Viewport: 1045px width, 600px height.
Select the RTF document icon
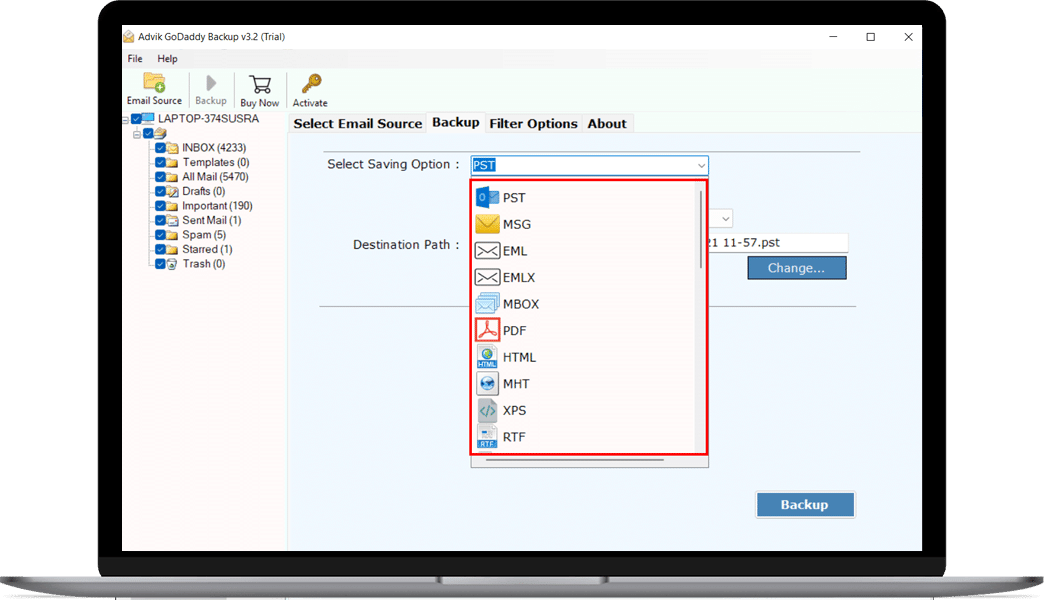pyautogui.click(x=487, y=437)
